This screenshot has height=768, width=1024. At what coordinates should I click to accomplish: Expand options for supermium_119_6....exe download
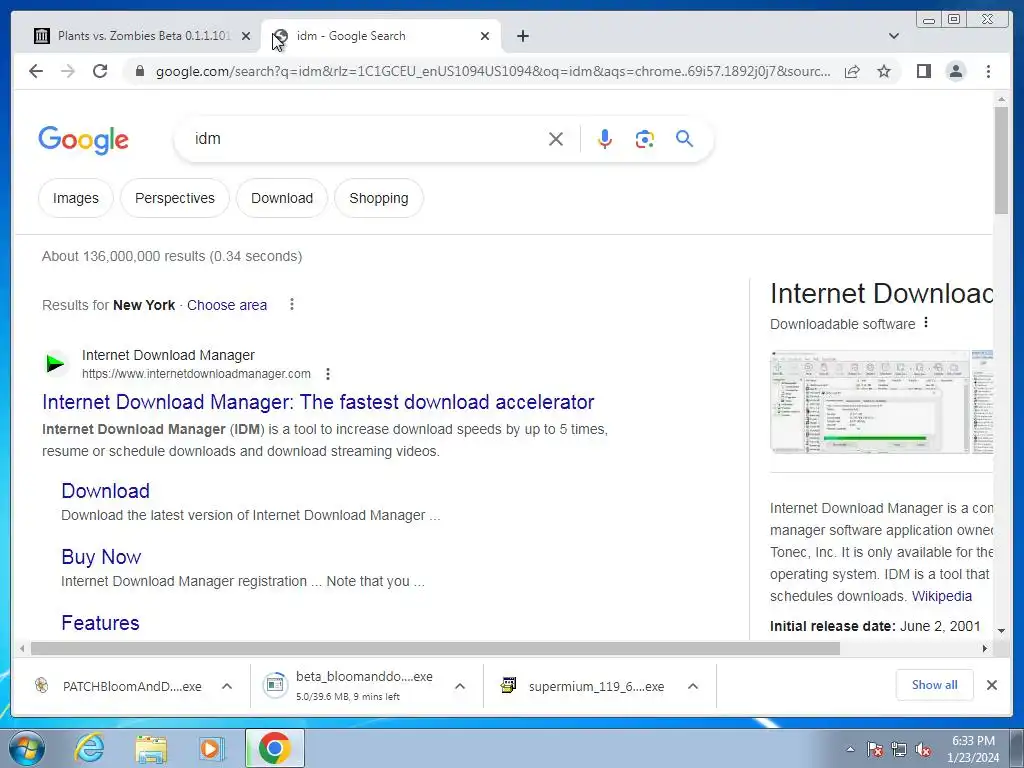[693, 686]
